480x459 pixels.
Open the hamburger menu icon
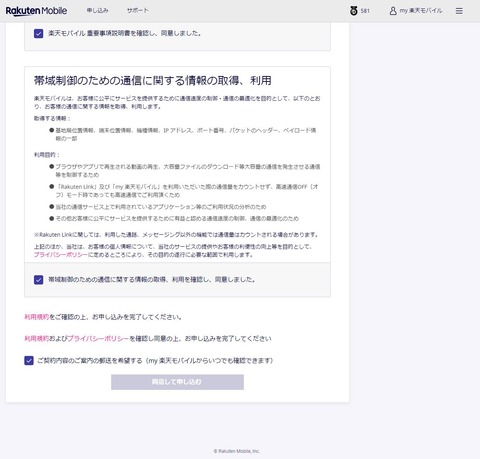(459, 11)
